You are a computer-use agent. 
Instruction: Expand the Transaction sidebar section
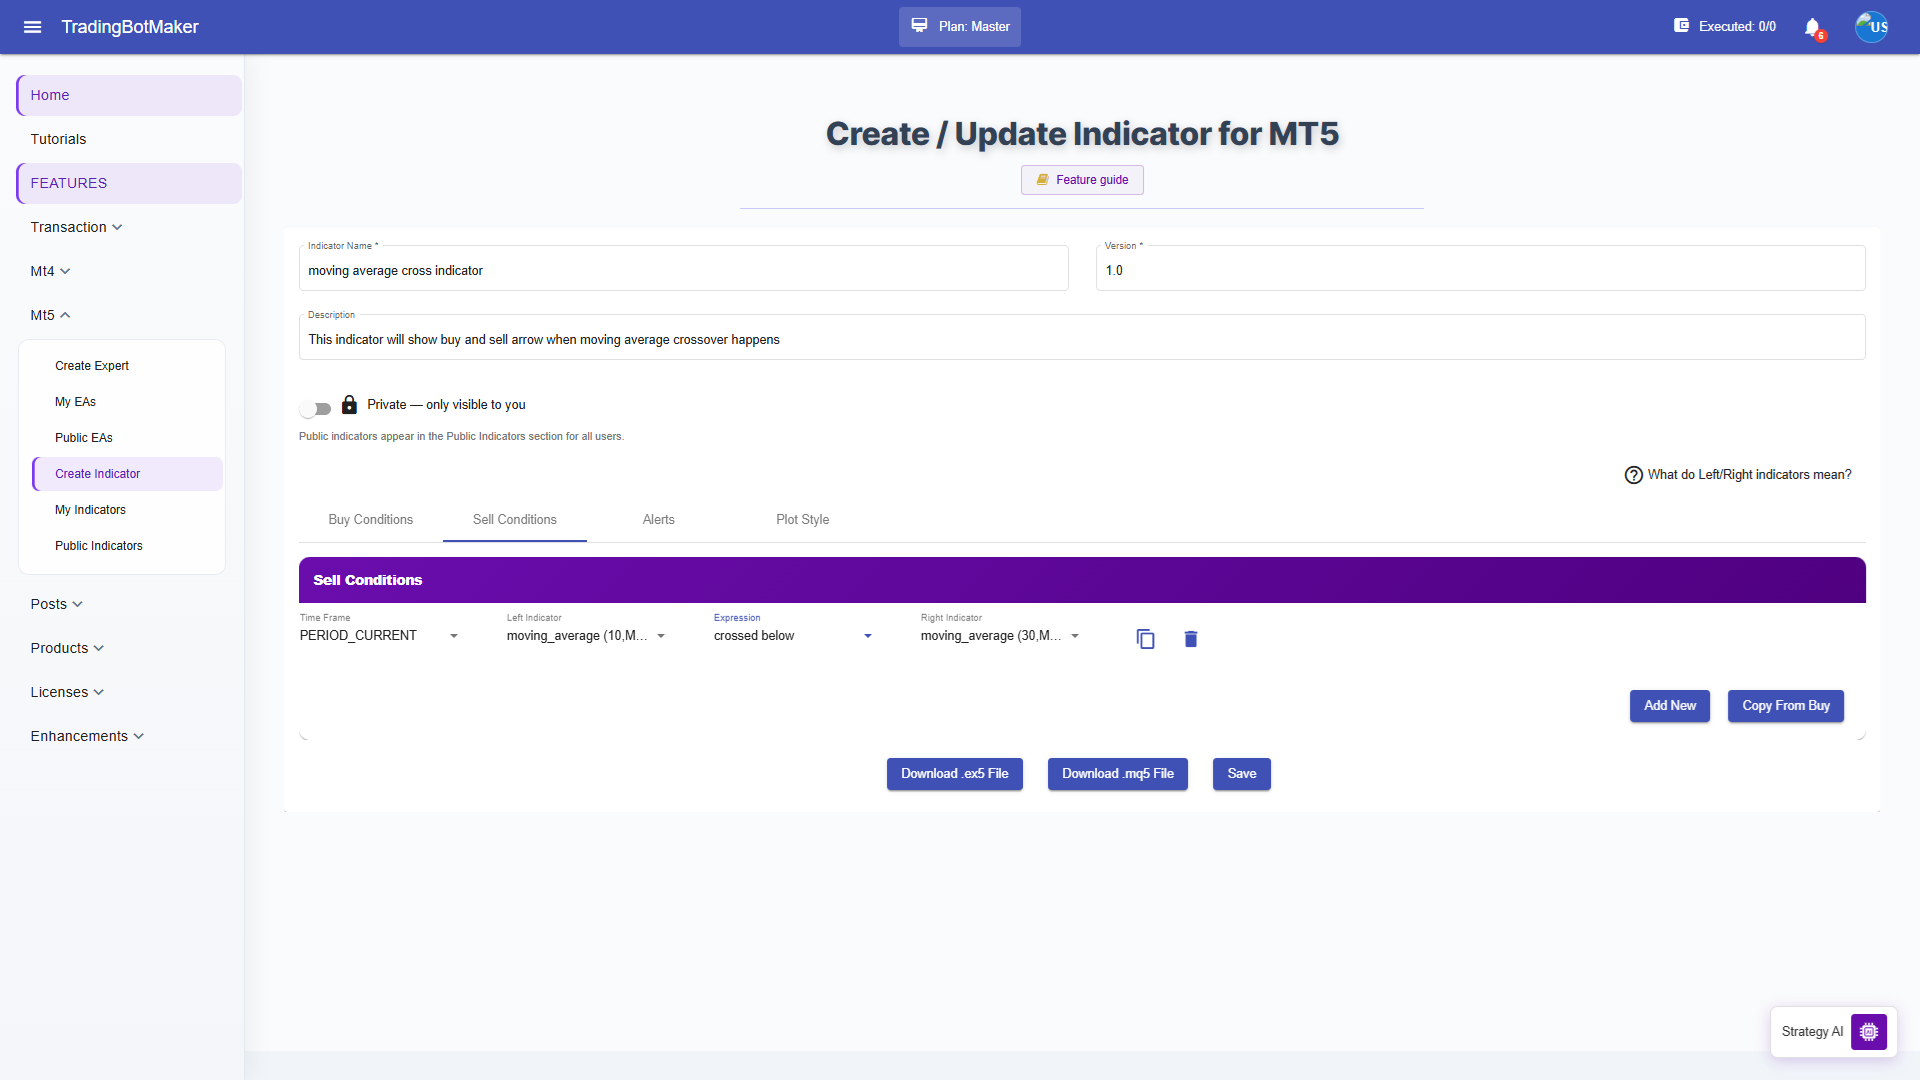pos(77,227)
